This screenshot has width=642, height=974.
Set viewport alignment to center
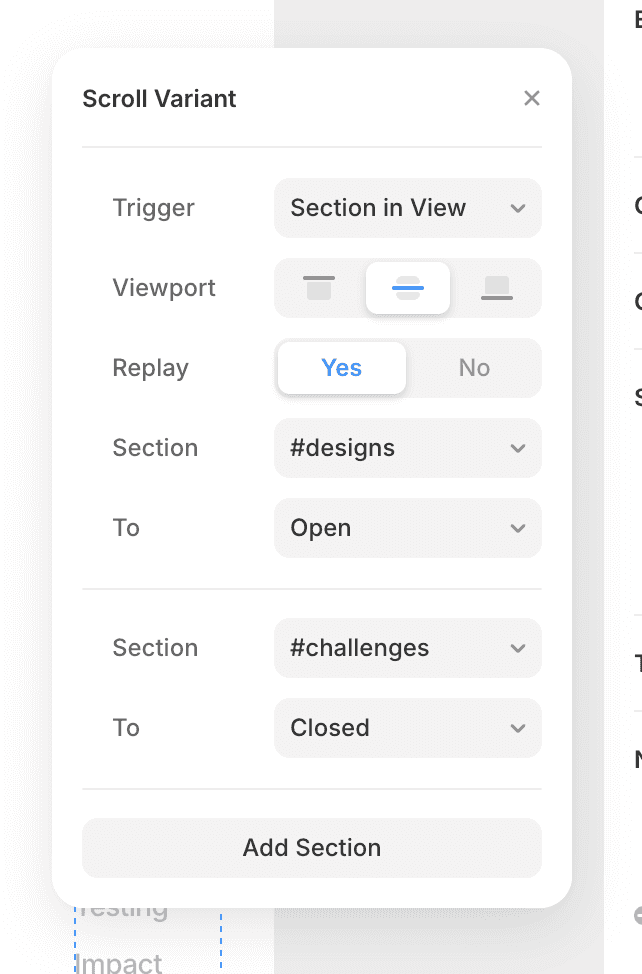point(408,288)
